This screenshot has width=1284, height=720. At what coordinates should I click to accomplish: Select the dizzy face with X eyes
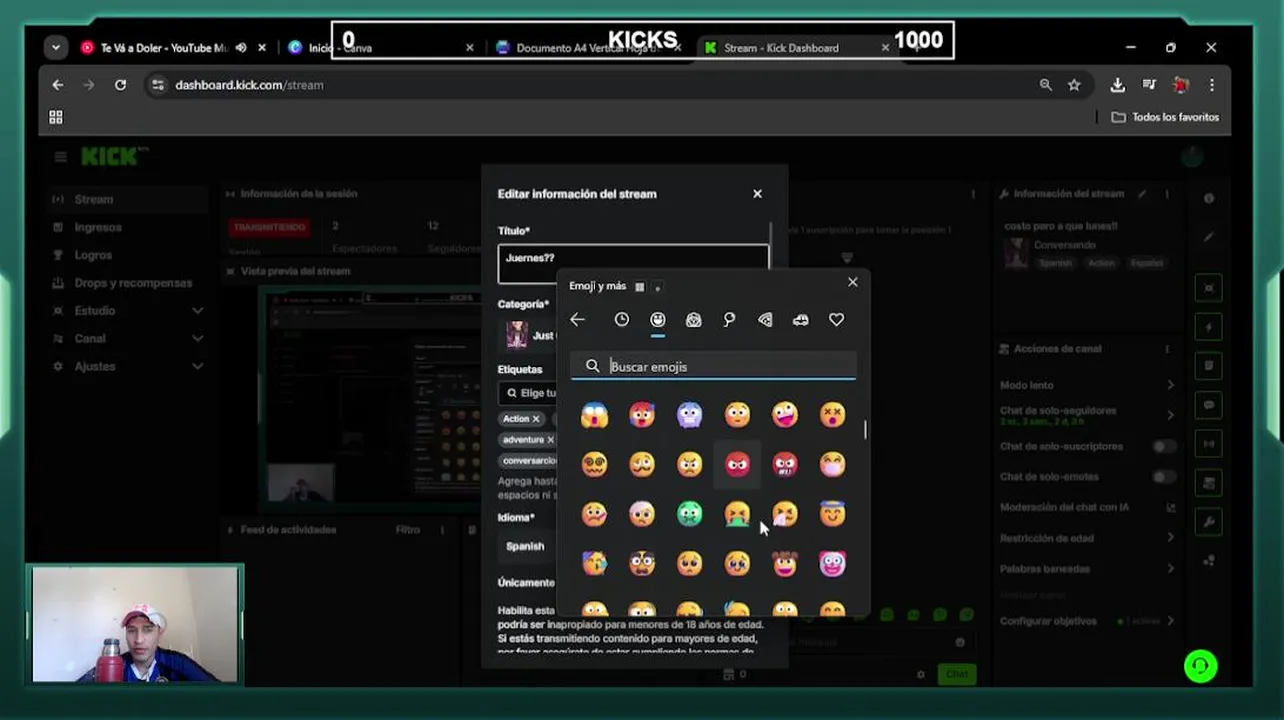coord(832,415)
